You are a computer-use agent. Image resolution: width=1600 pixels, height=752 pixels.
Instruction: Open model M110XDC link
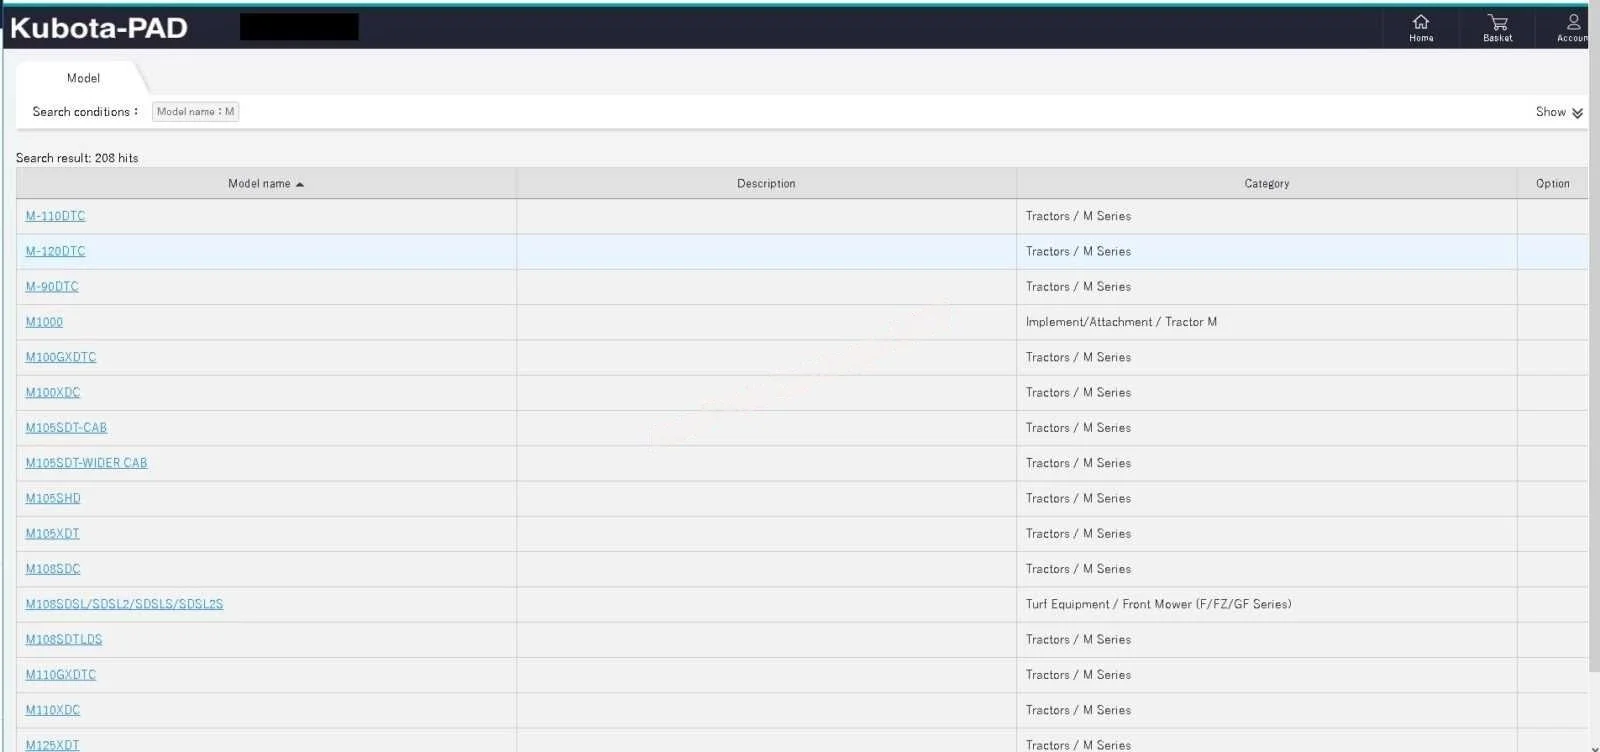[x=53, y=710]
